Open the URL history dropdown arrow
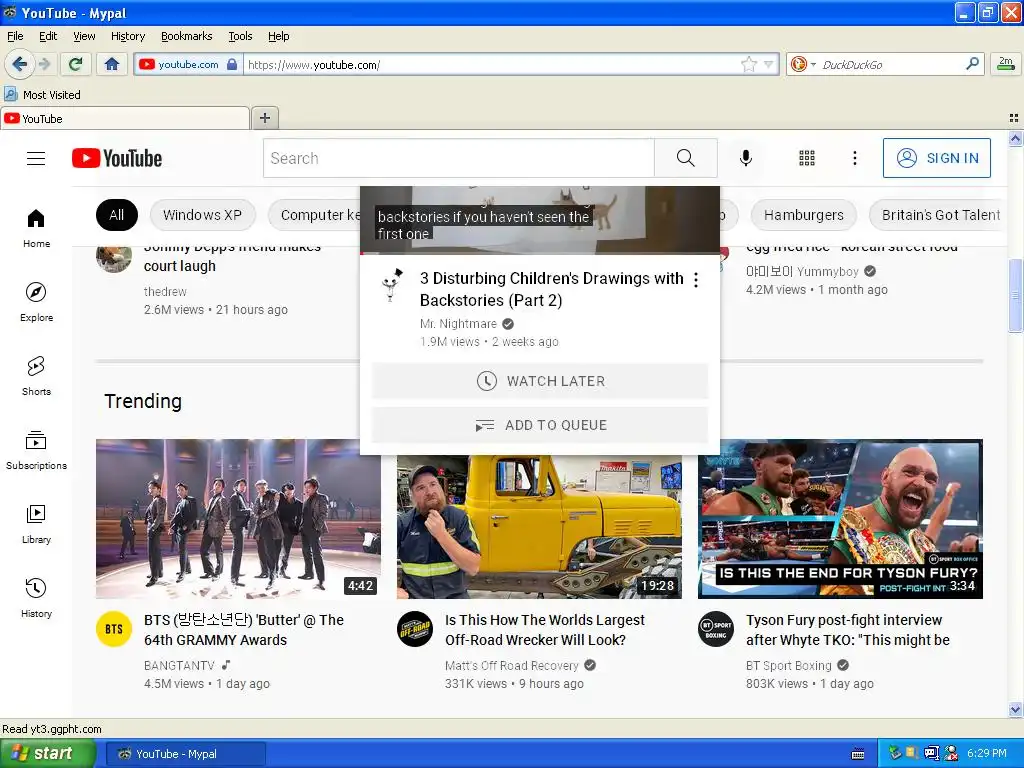This screenshot has width=1024, height=768. [x=769, y=64]
